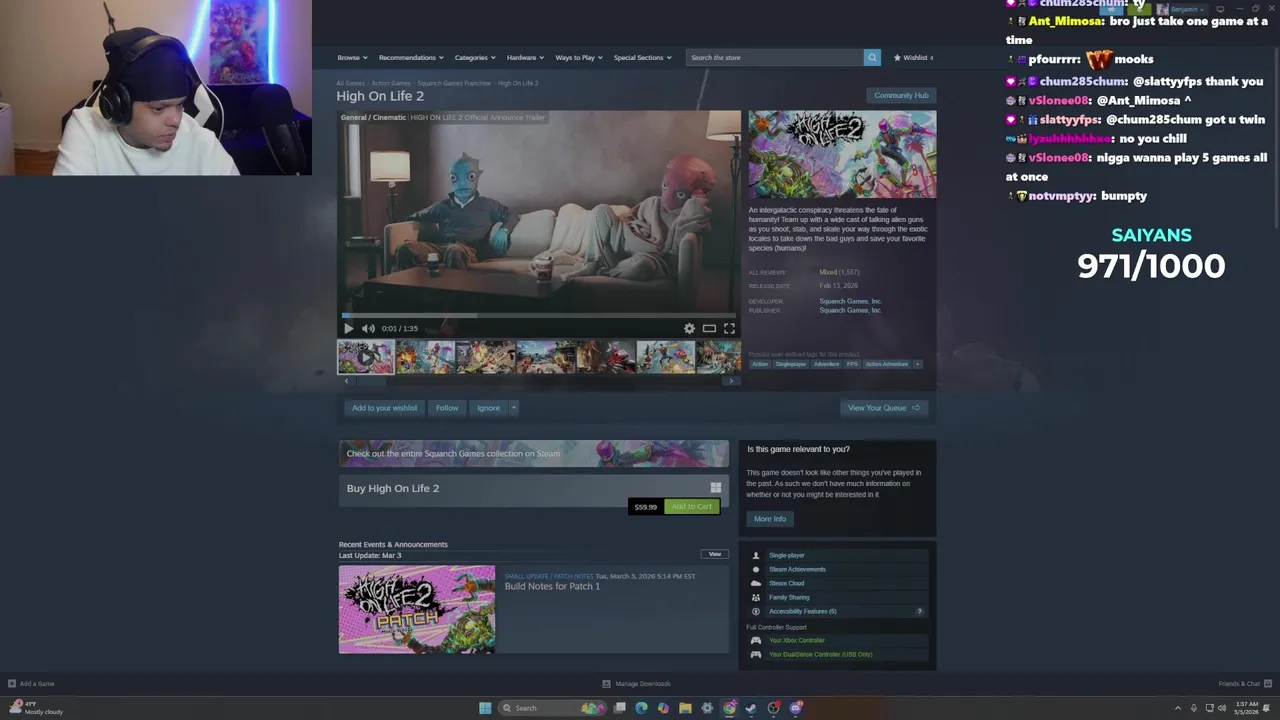Expand the Ways to Play menu
This screenshot has width=1280, height=720.
coord(579,57)
